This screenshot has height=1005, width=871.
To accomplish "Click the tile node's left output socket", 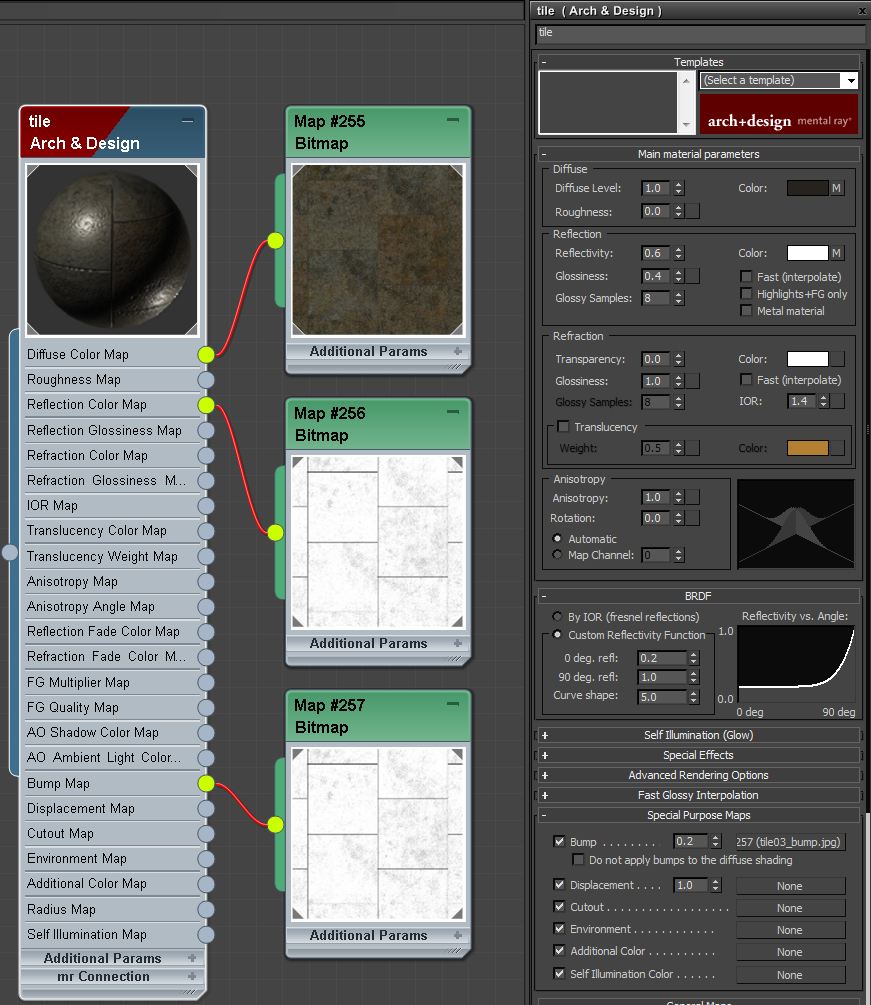I will (x=10, y=552).
